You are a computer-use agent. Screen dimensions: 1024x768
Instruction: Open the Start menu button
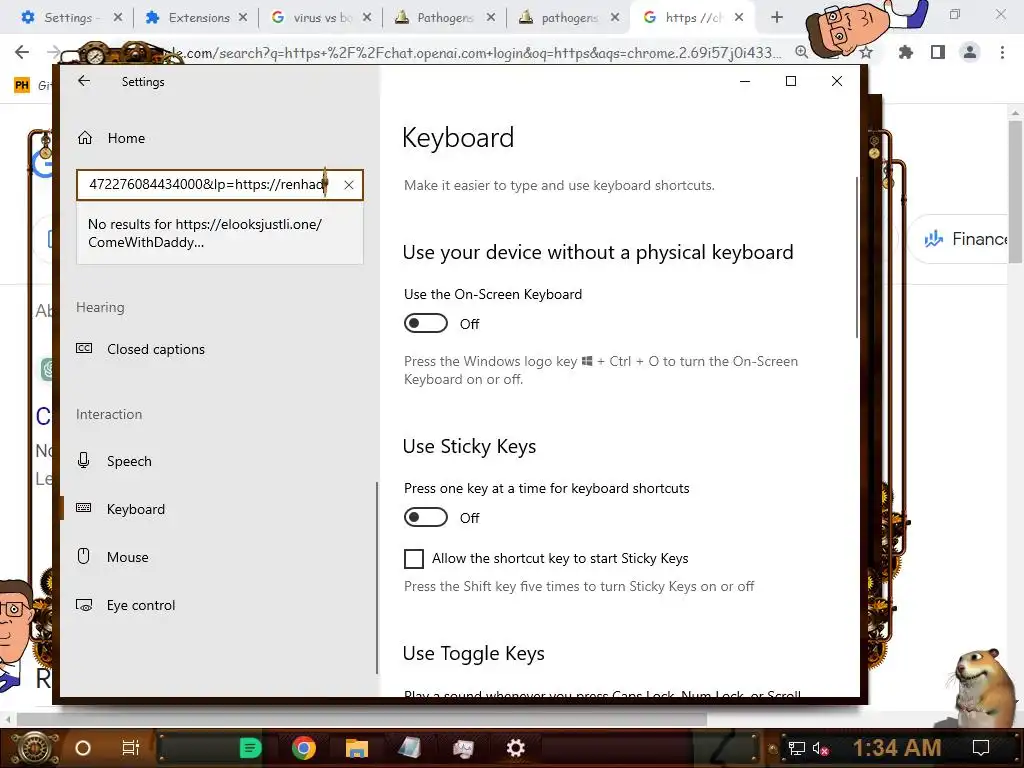click(x=35, y=748)
